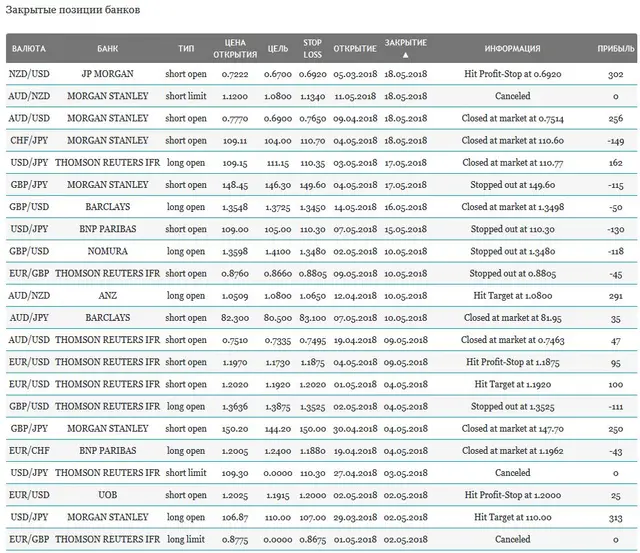The image size is (640, 553).
Task: Click opening date 27.04.2018
Action: tap(355, 473)
